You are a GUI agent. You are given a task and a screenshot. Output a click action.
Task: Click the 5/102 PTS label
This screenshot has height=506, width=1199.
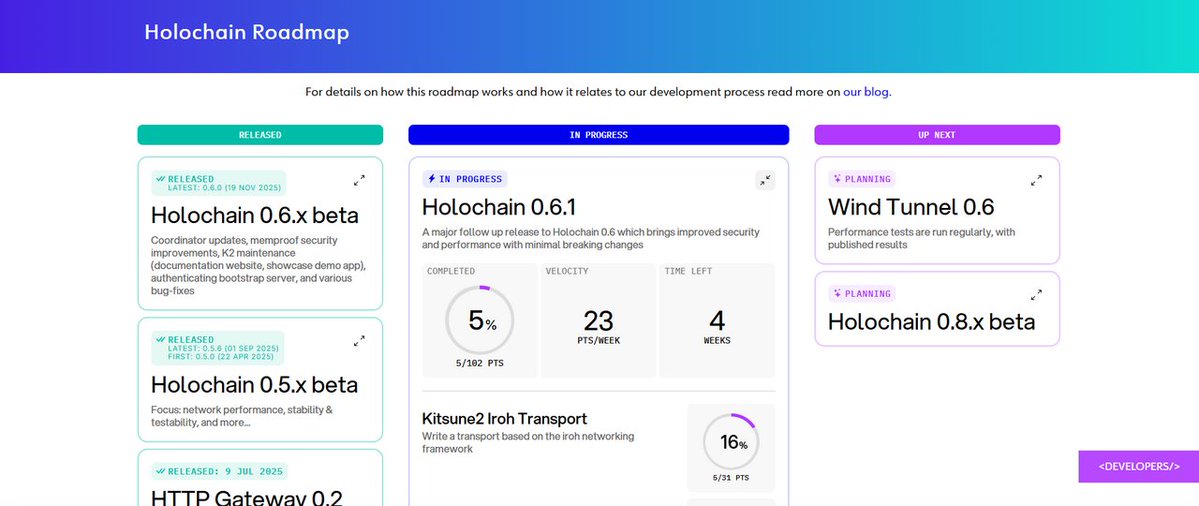[479, 363]
